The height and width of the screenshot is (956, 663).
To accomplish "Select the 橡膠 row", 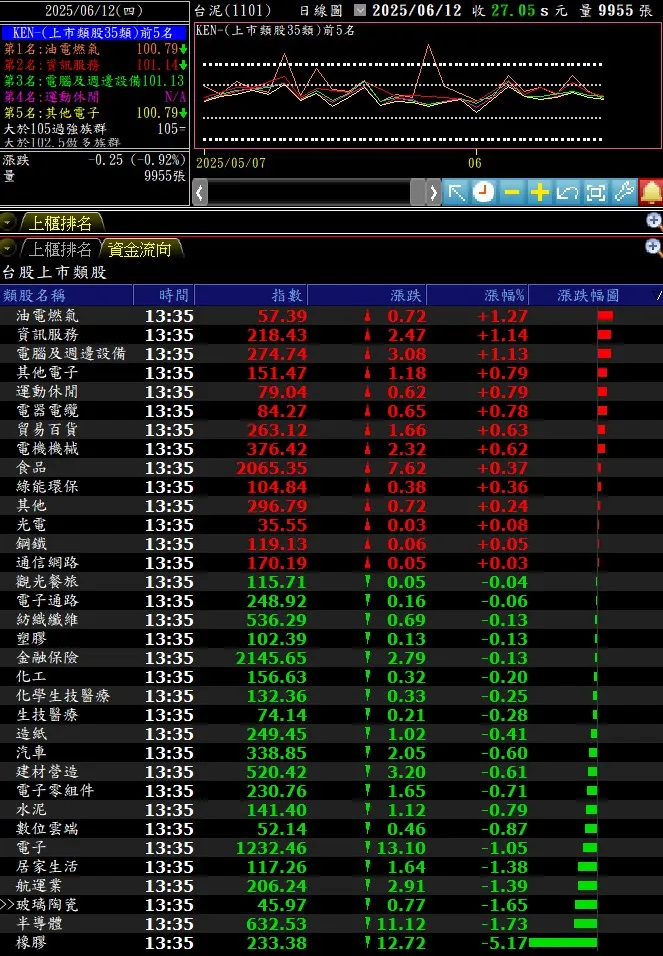I will tap(331, 943).
